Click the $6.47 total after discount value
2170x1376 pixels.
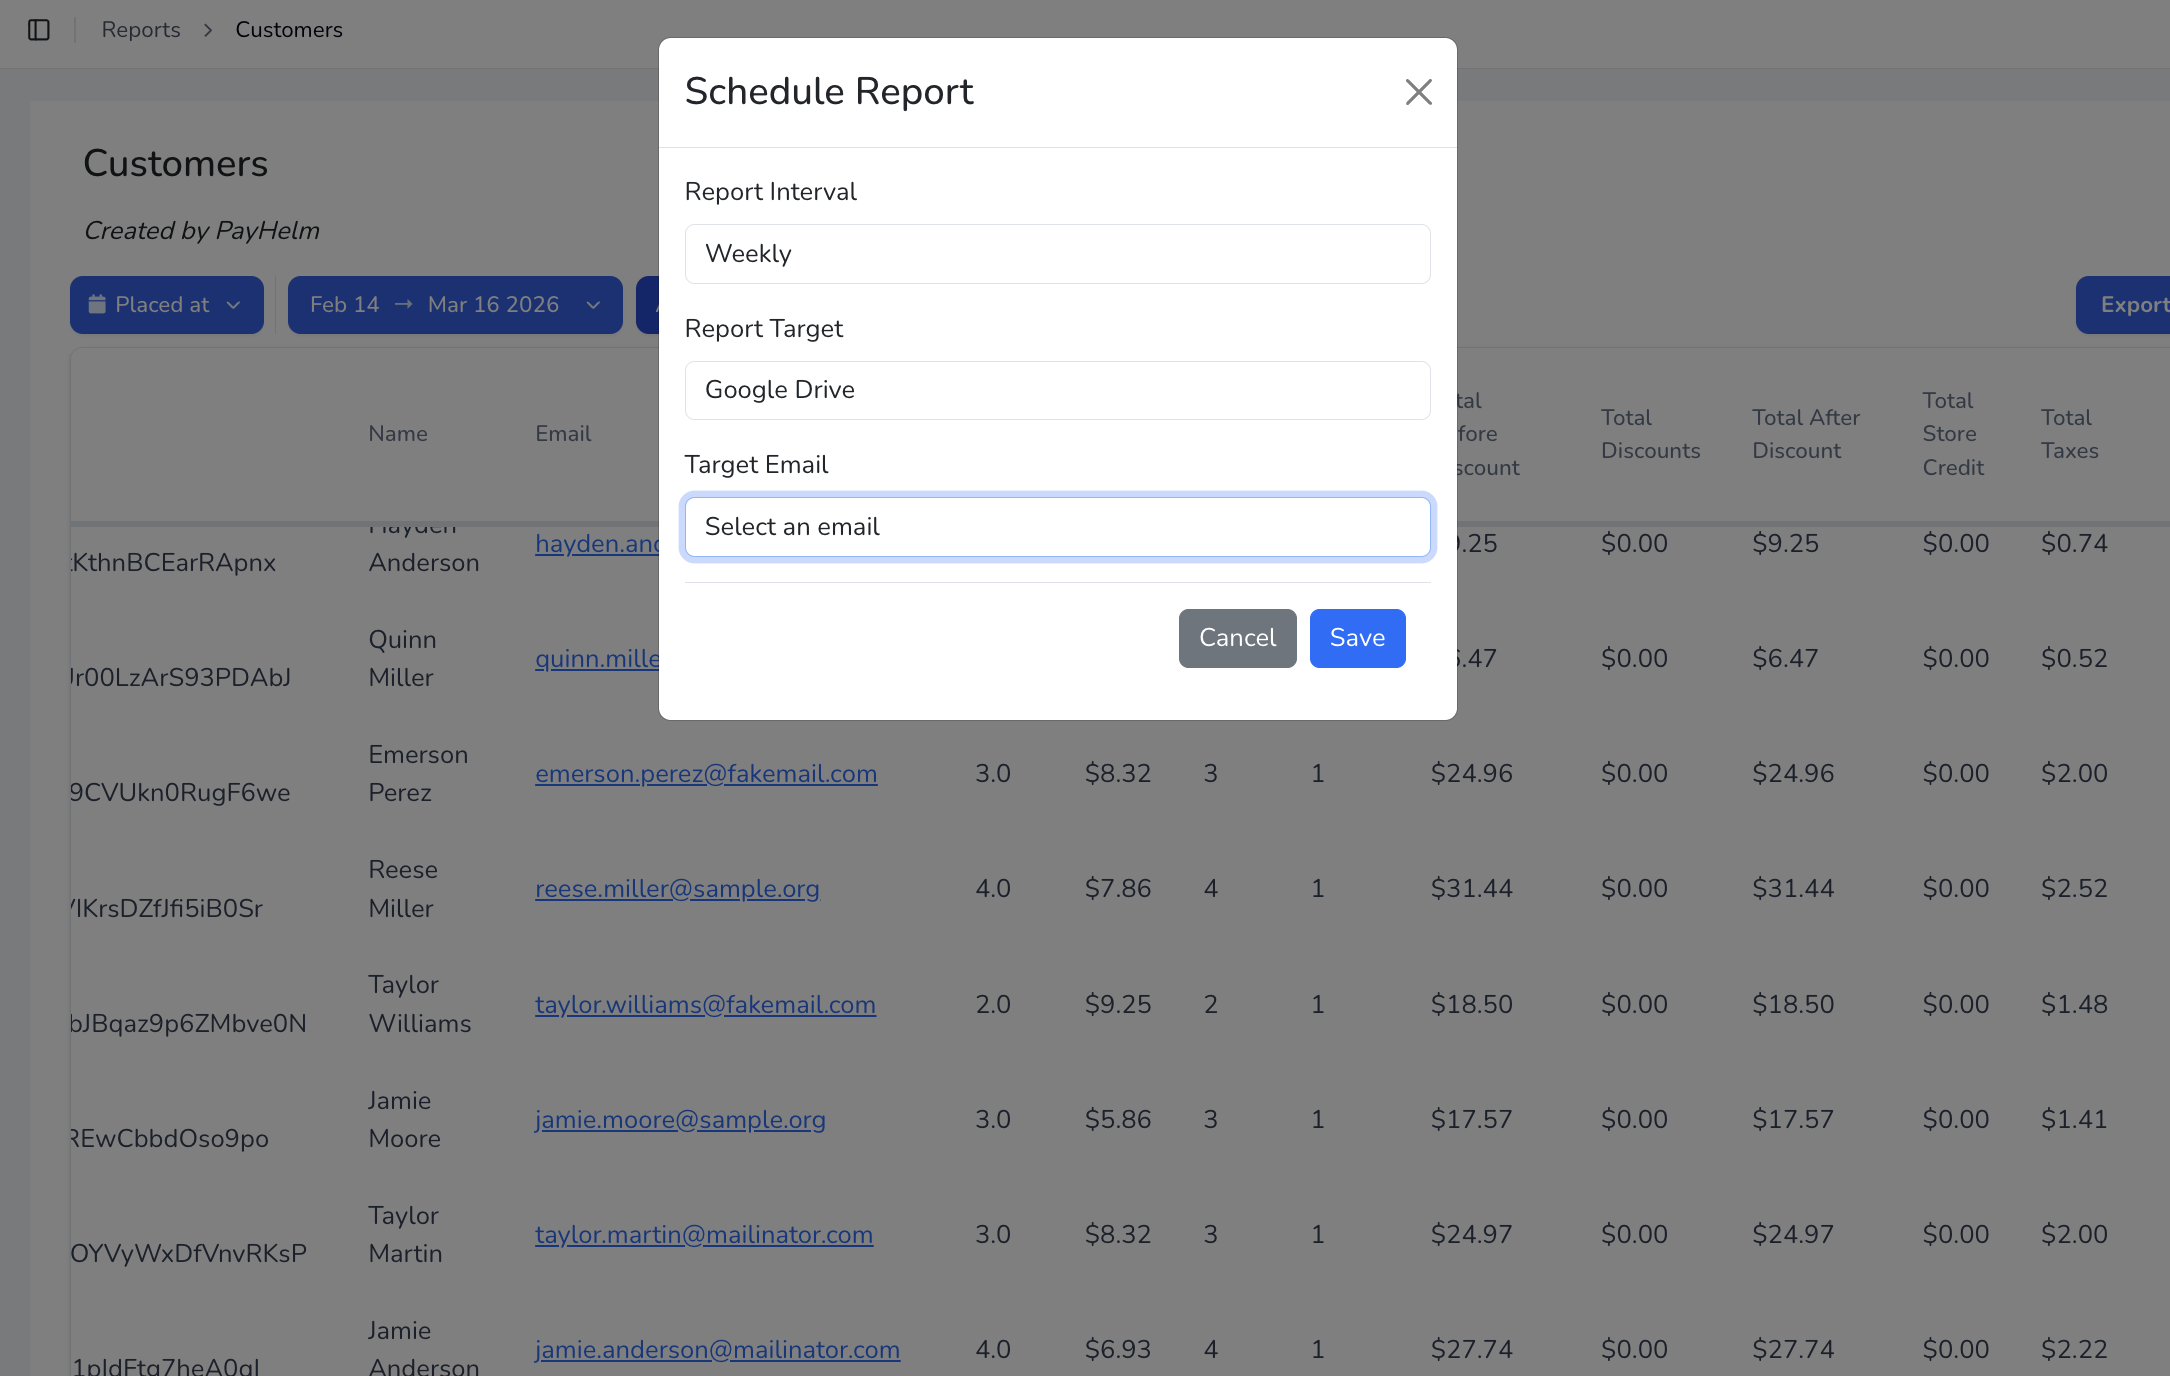pos(1785,658)
